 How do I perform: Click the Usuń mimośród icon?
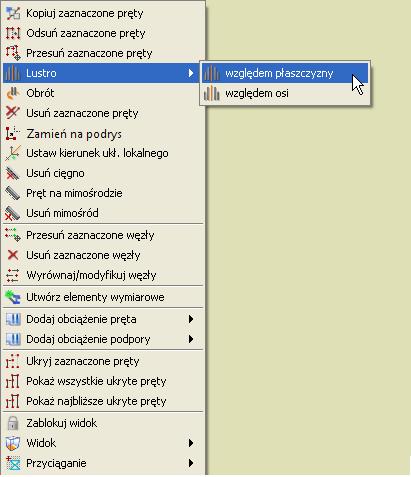13,213
